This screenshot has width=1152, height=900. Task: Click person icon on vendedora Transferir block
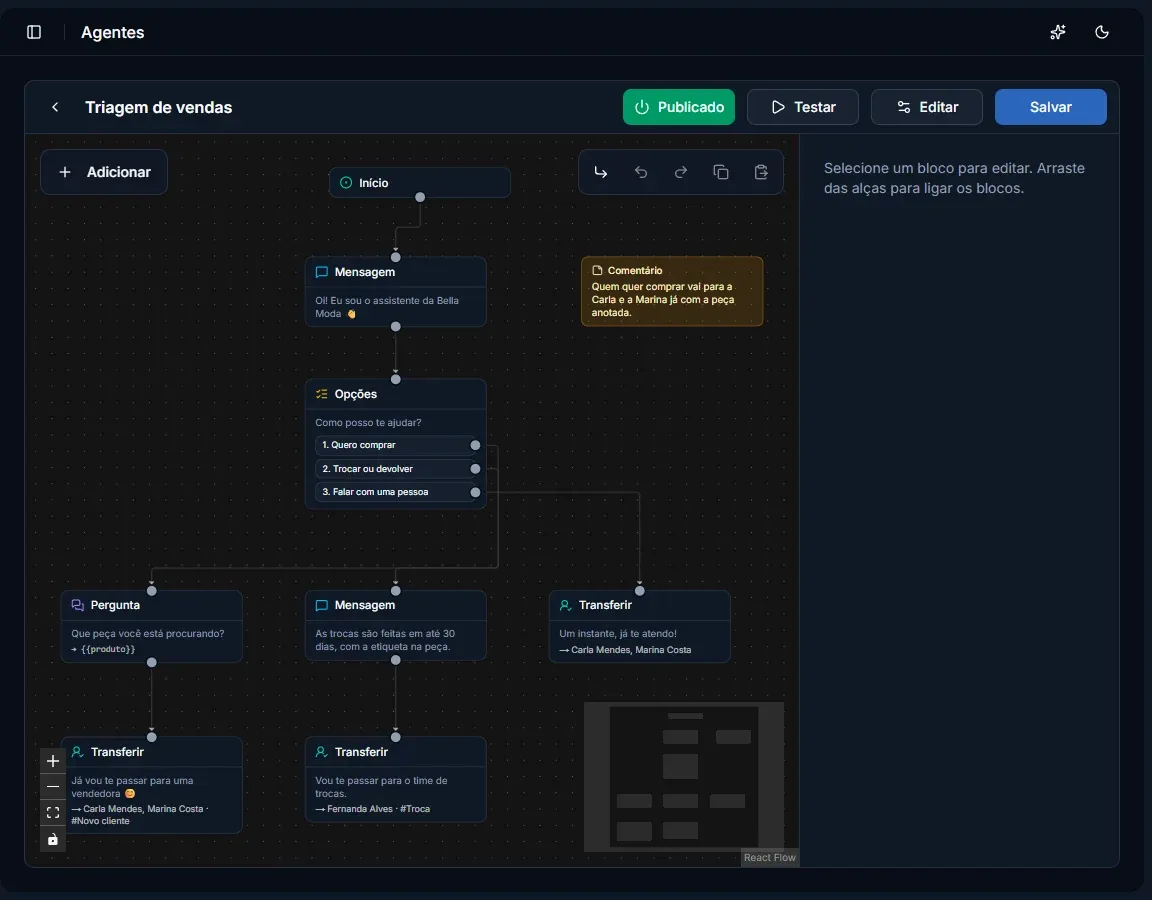[77, 752]
